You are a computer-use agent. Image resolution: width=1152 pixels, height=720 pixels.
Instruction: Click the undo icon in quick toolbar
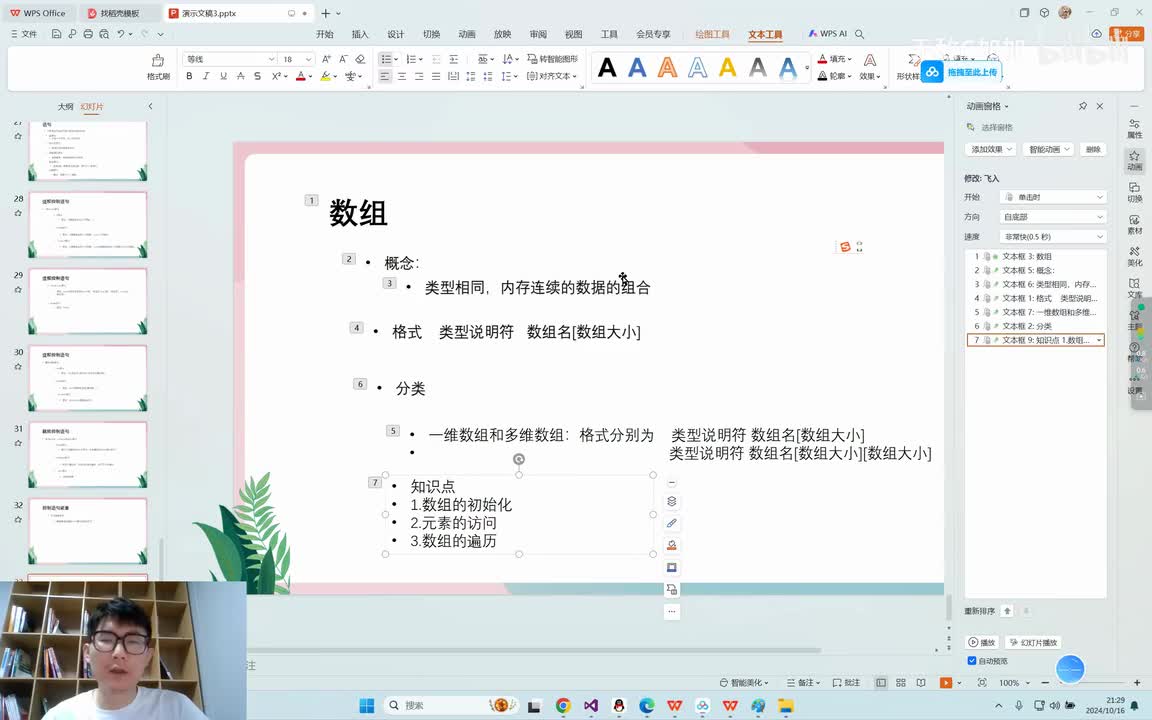(120, 34)
